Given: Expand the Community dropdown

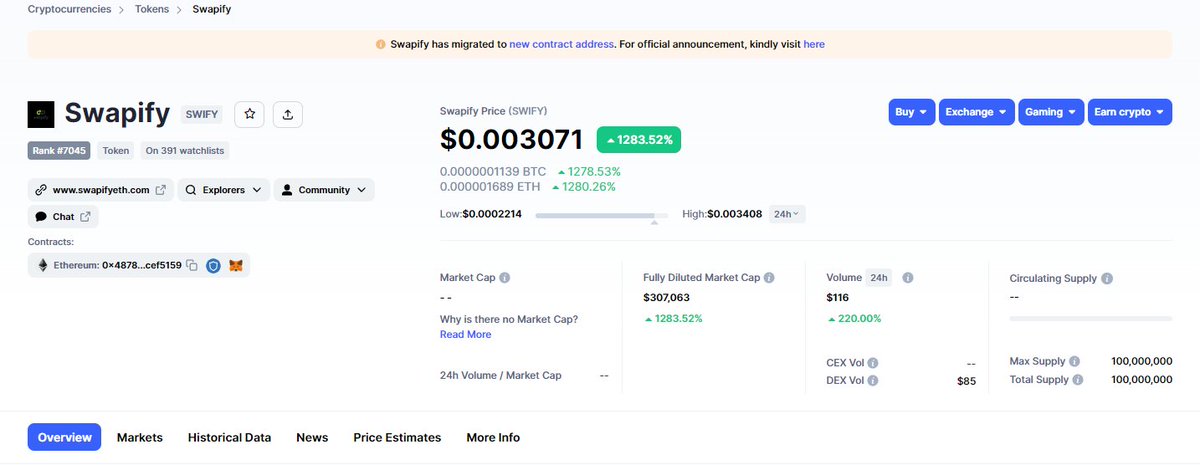Looking at the screenshot, I should coord(324,190).
